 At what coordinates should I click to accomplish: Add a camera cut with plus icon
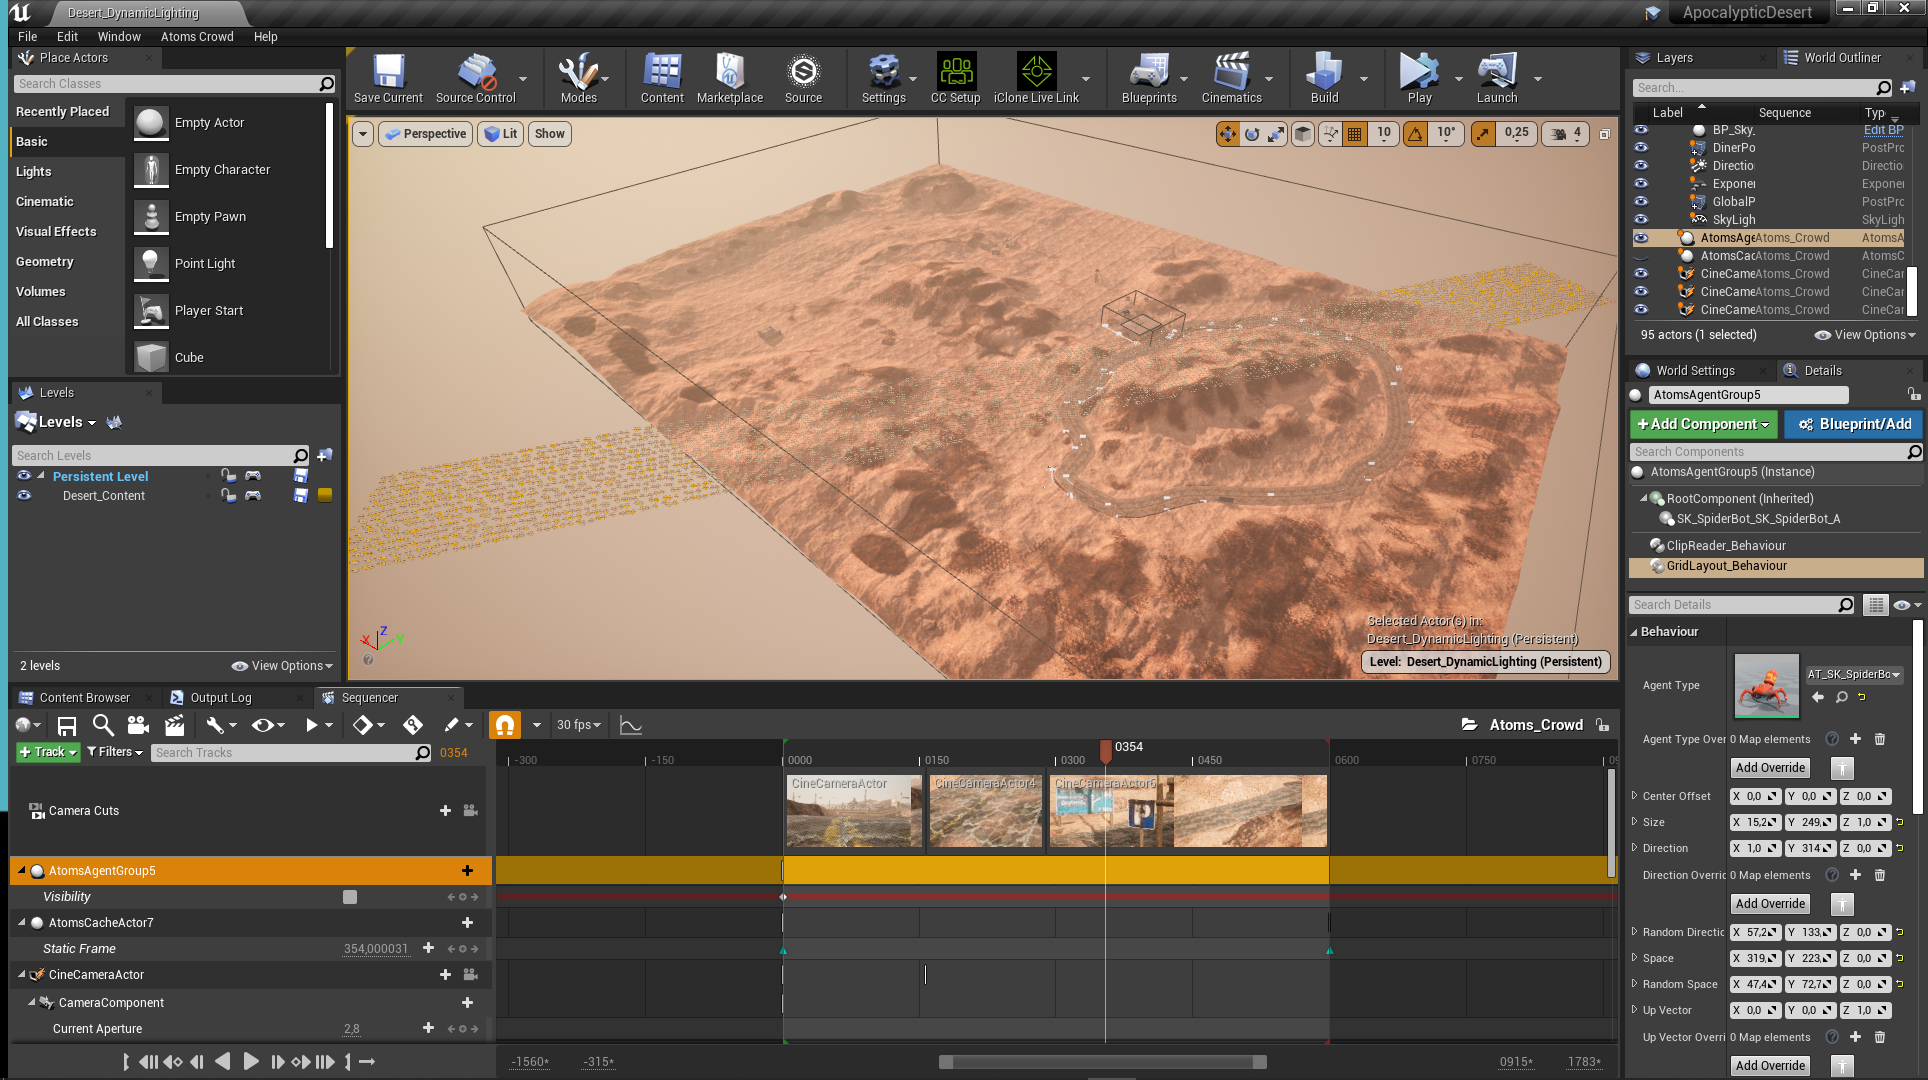click(445, 811)
